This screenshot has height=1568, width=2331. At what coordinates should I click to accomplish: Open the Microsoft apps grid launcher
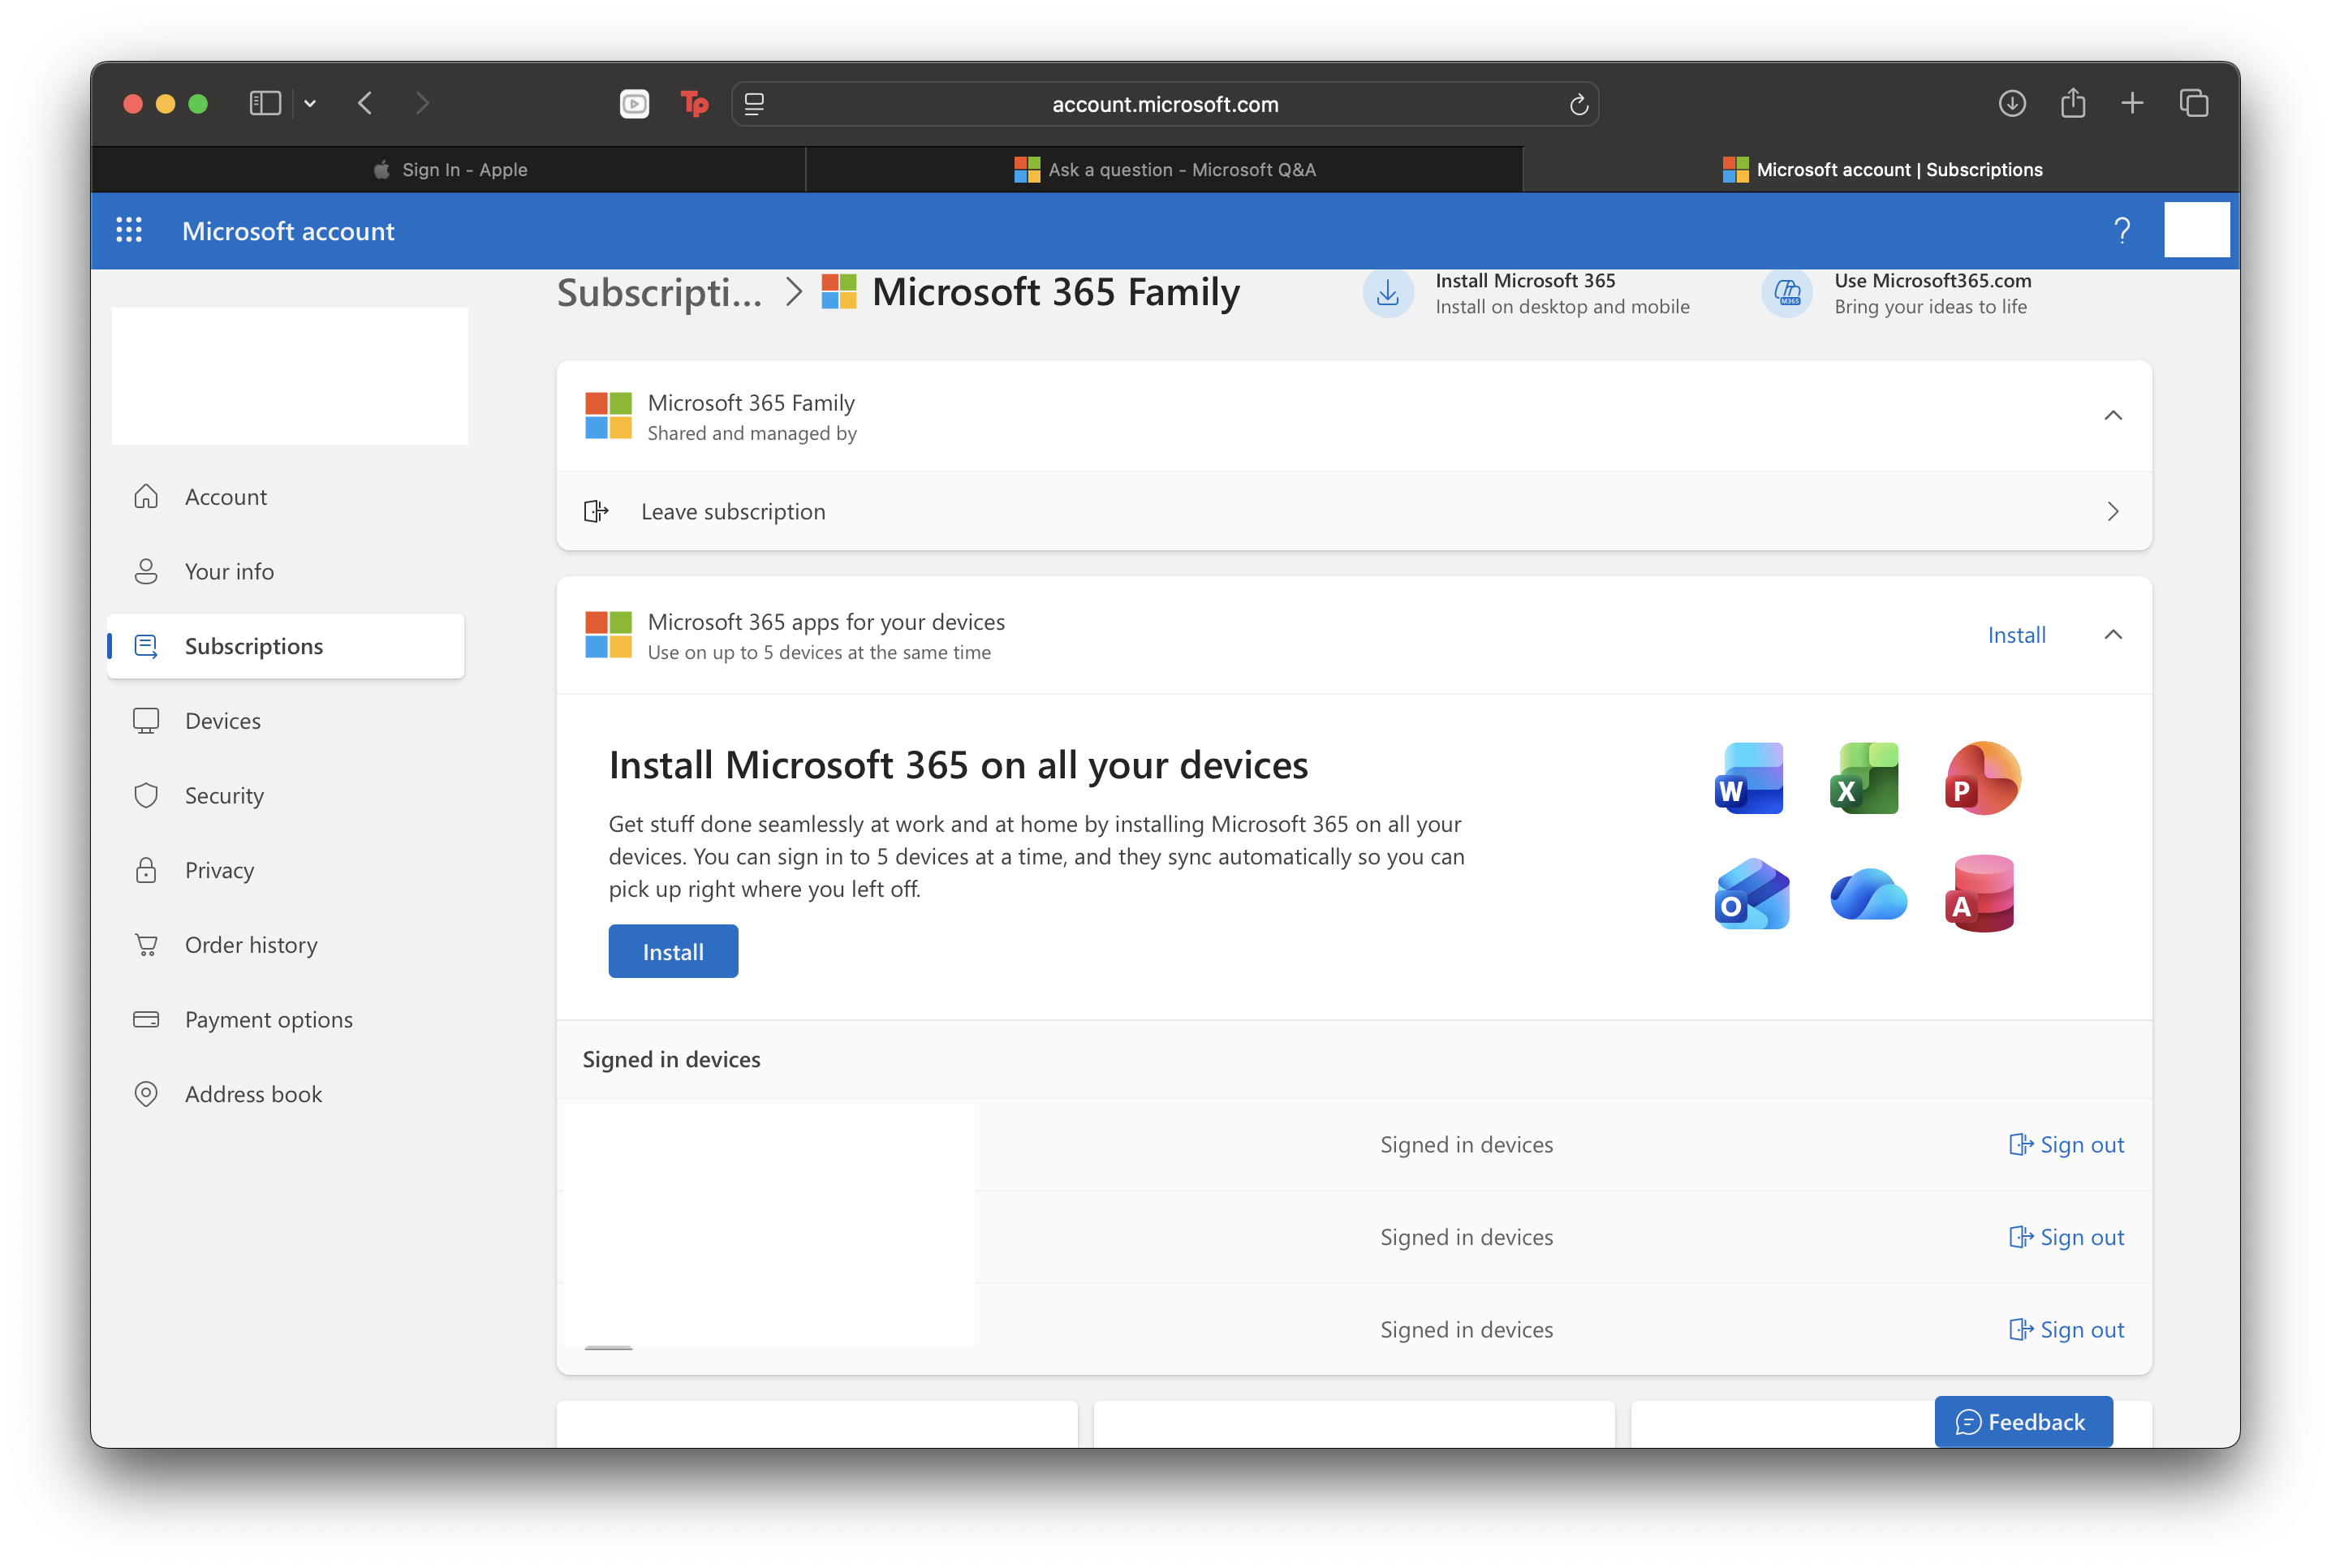[x=129, y=231]
